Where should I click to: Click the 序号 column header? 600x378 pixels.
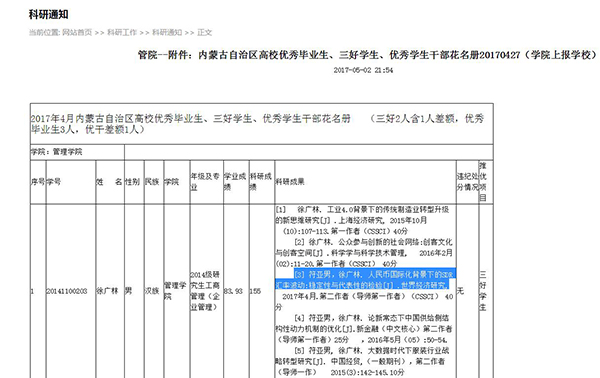[x=38, y=182]
